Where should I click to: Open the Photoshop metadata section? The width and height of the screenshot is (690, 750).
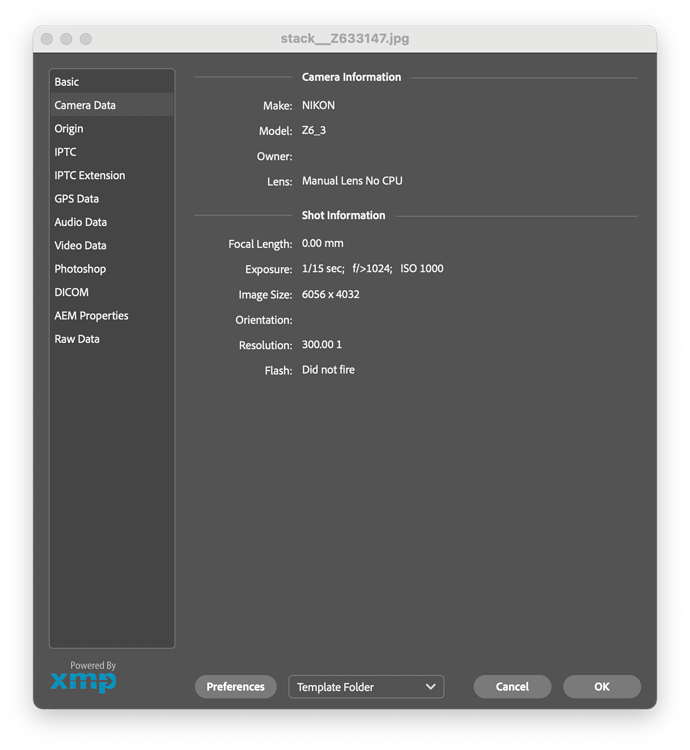(x=80, y=269)
